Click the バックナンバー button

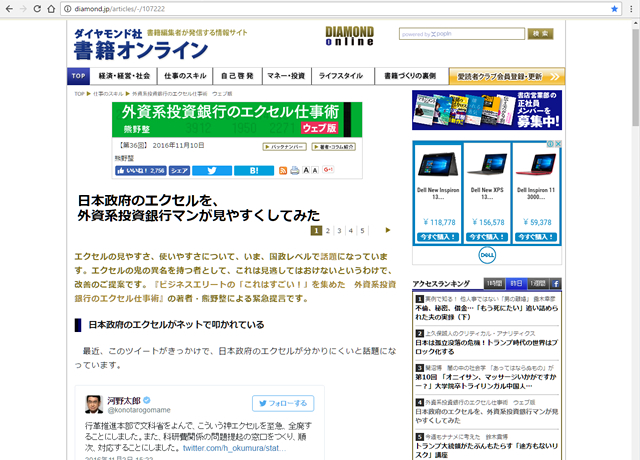pos(261,146)
